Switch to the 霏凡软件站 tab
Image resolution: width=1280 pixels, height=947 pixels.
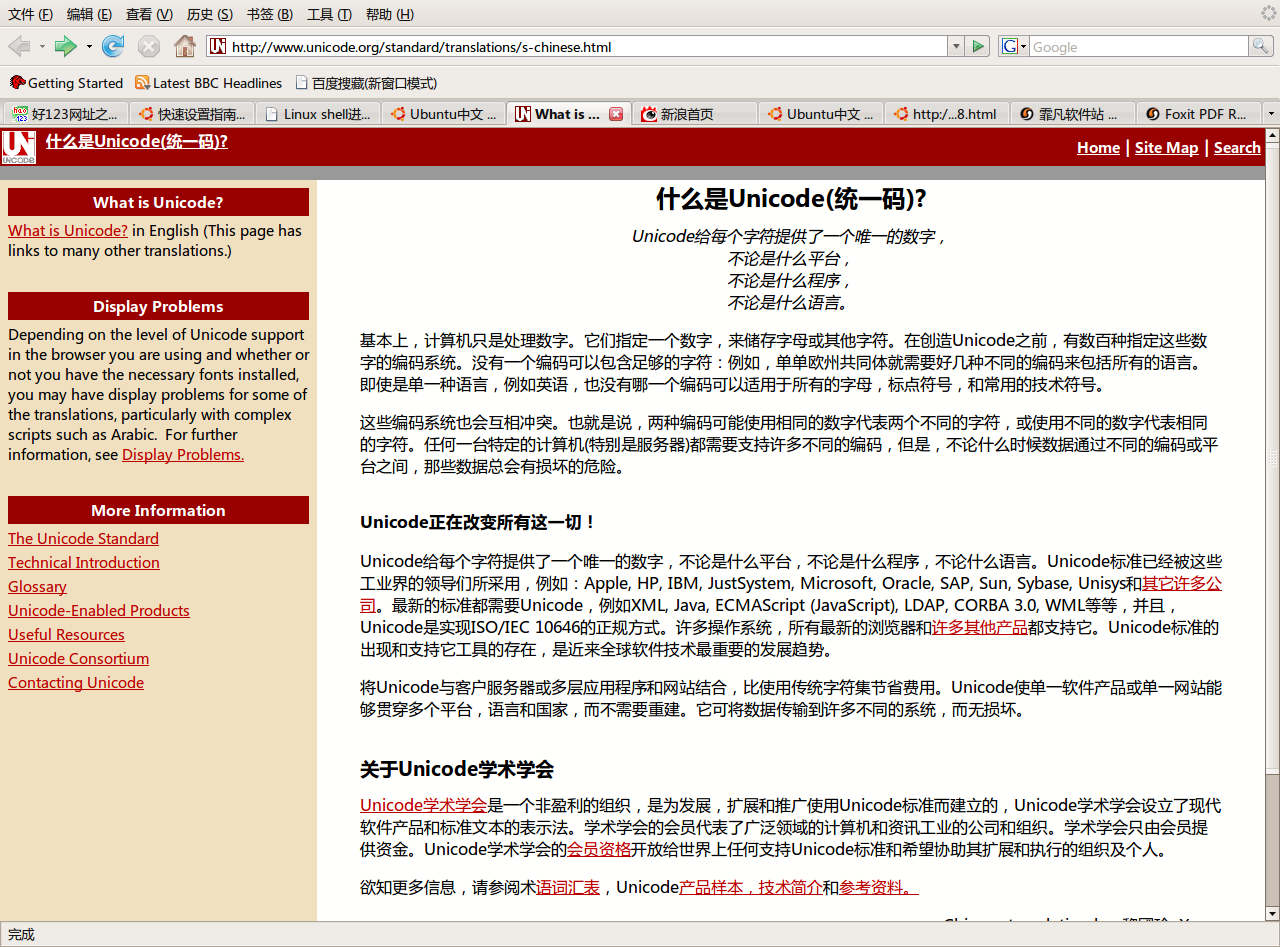point(1072,114)
